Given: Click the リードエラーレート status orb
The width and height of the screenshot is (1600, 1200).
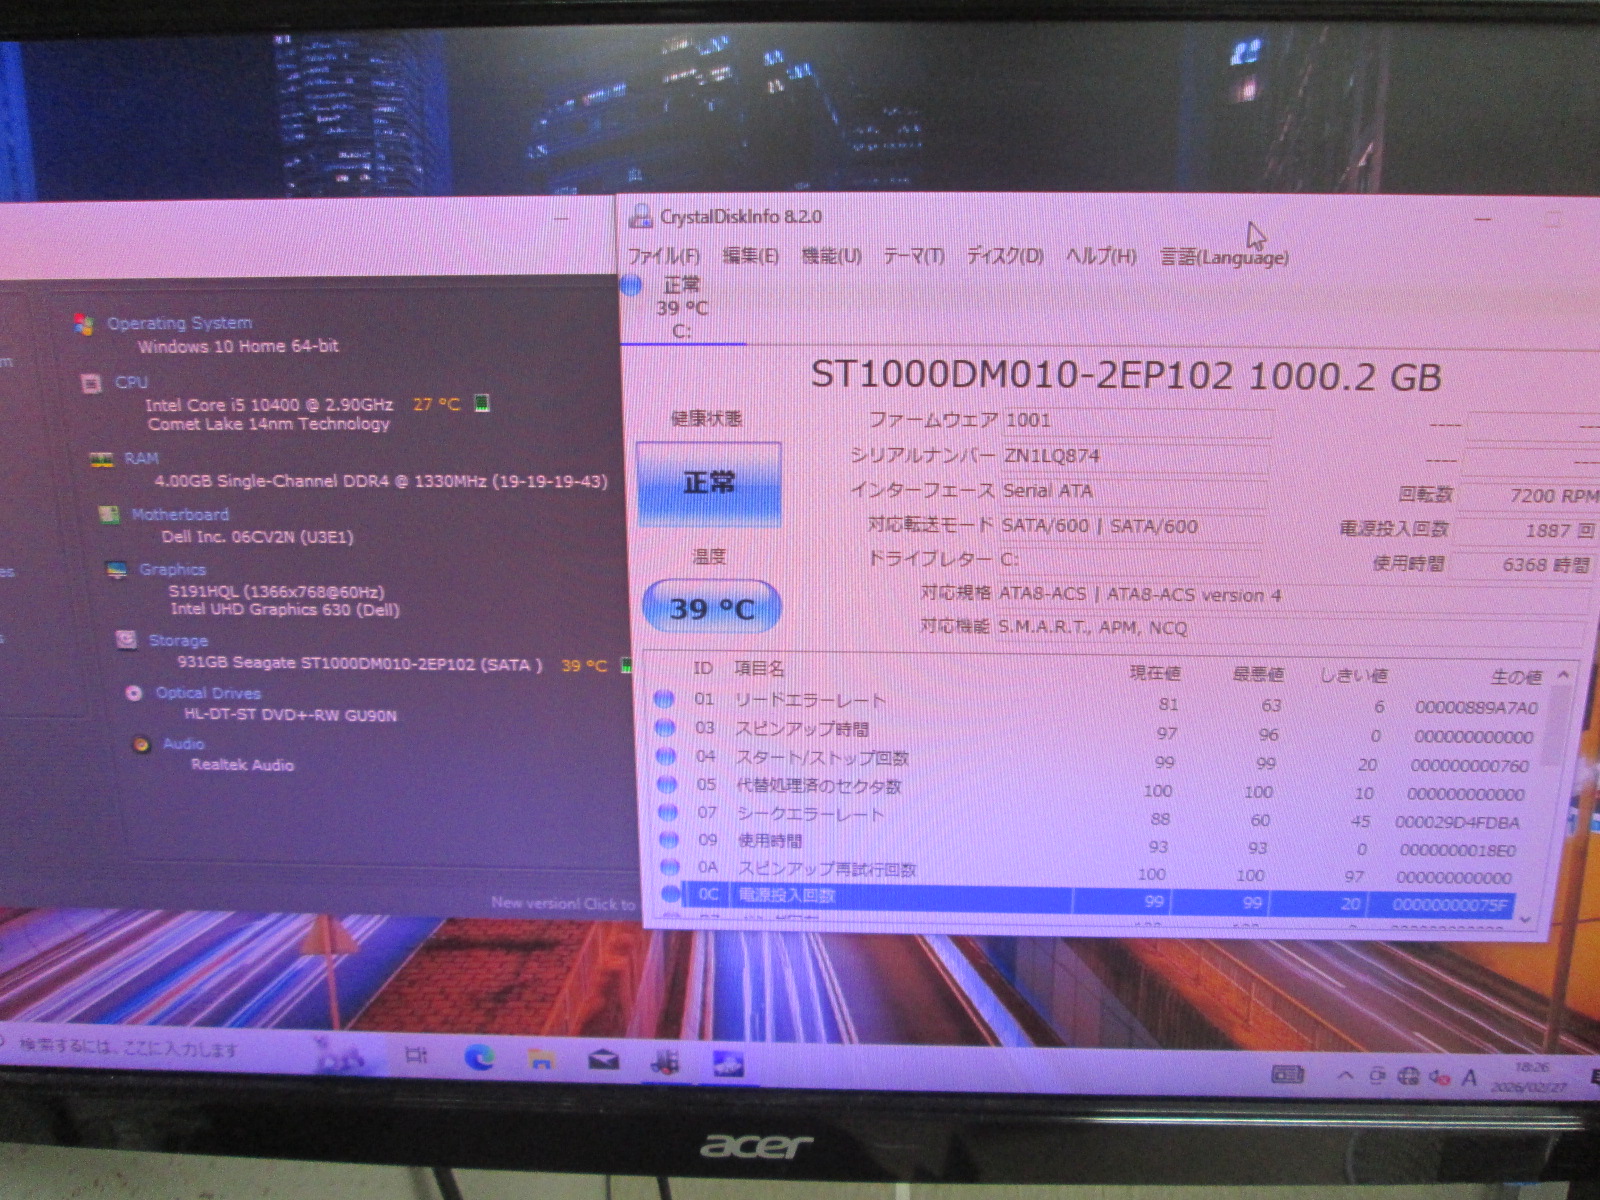Looking at the screenshot, I should pyautogui.click(x=664, y=700).
